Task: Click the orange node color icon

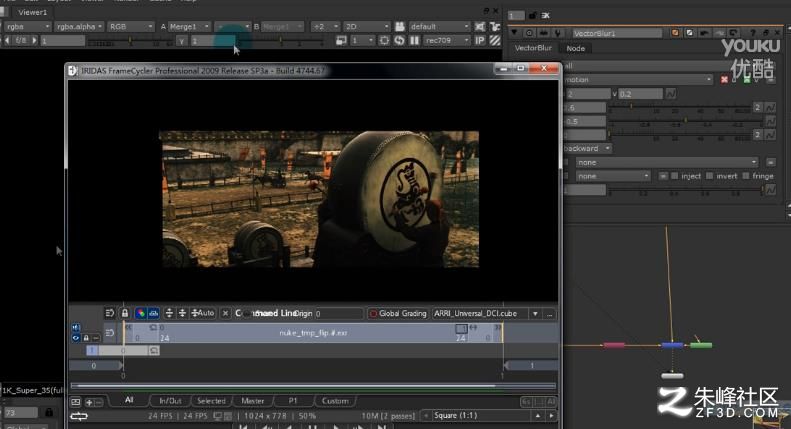Action: tap(675, 33)
